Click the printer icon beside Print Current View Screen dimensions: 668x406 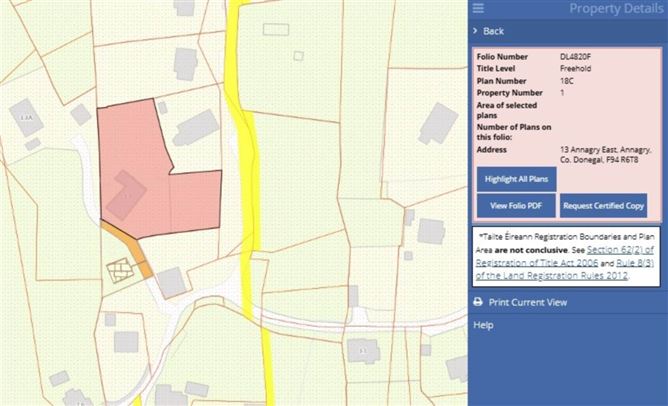pos(478,302)
